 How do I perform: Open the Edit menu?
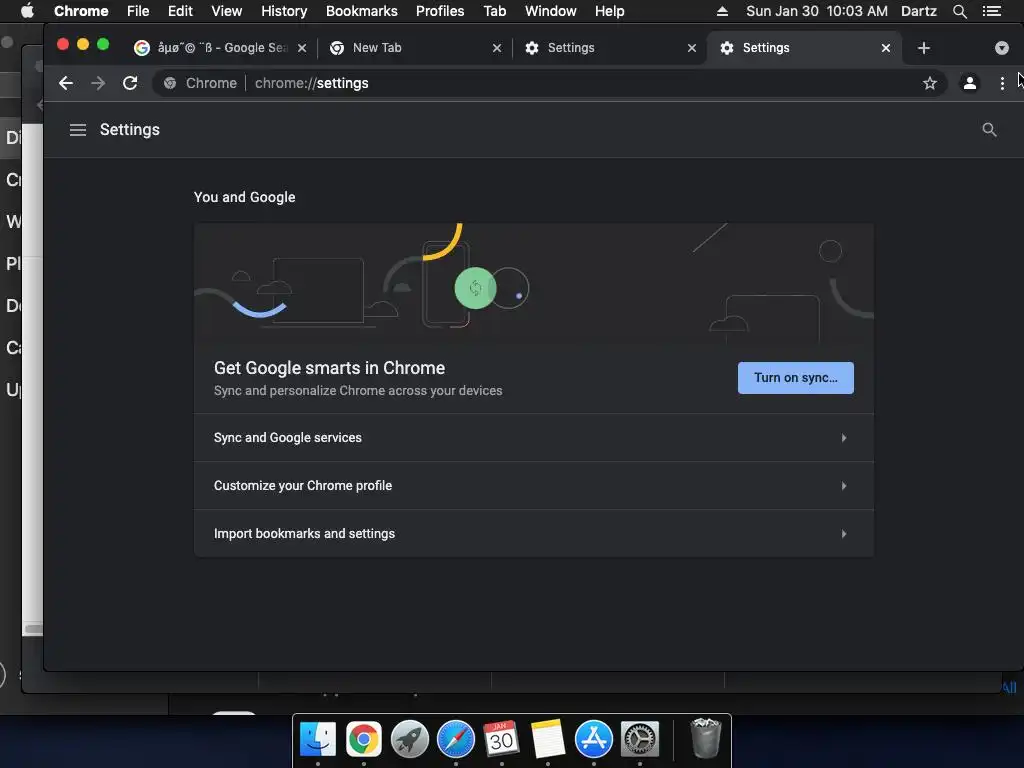click(x=180, y=11)
